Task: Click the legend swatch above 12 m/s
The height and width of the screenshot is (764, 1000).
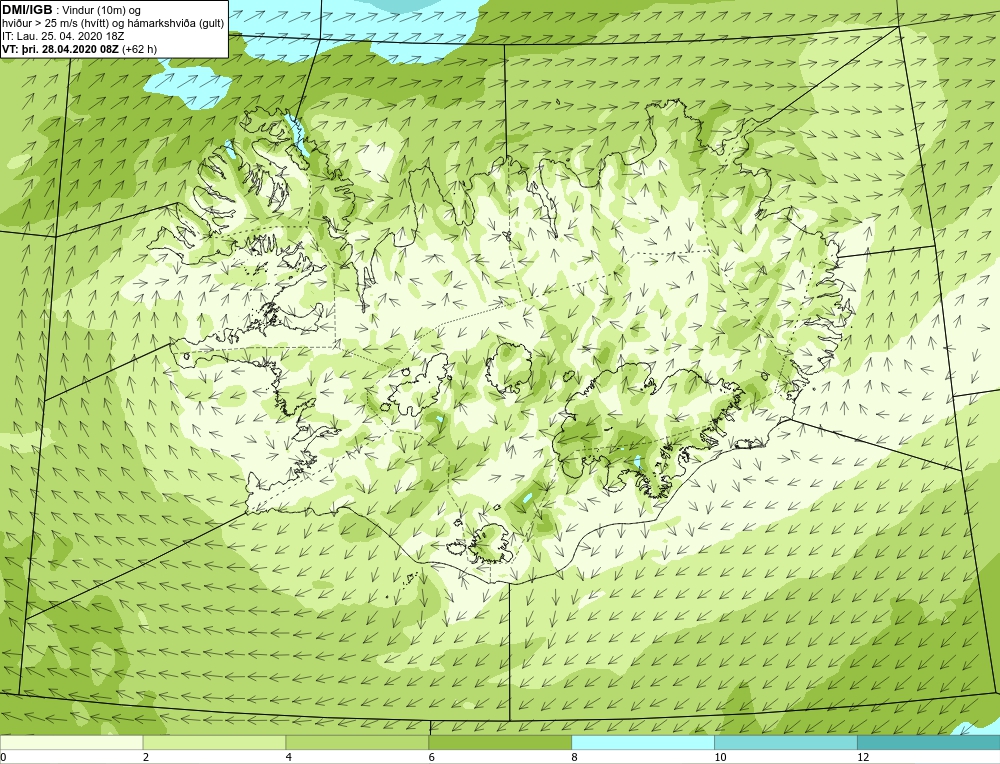Action: pyautogui.click(x=929, y=742)
